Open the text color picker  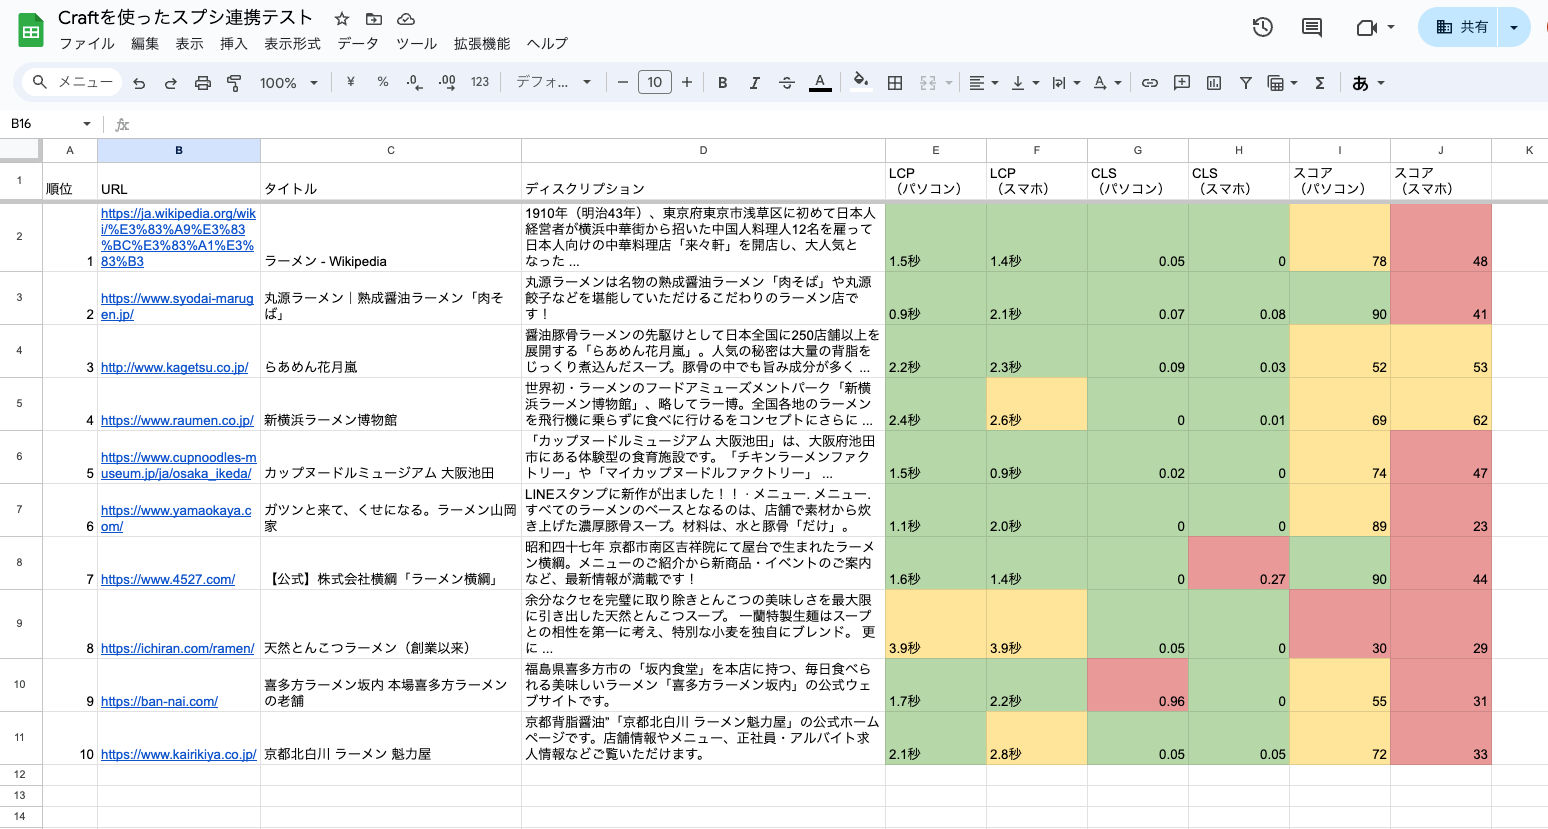(x=820, y=82)
